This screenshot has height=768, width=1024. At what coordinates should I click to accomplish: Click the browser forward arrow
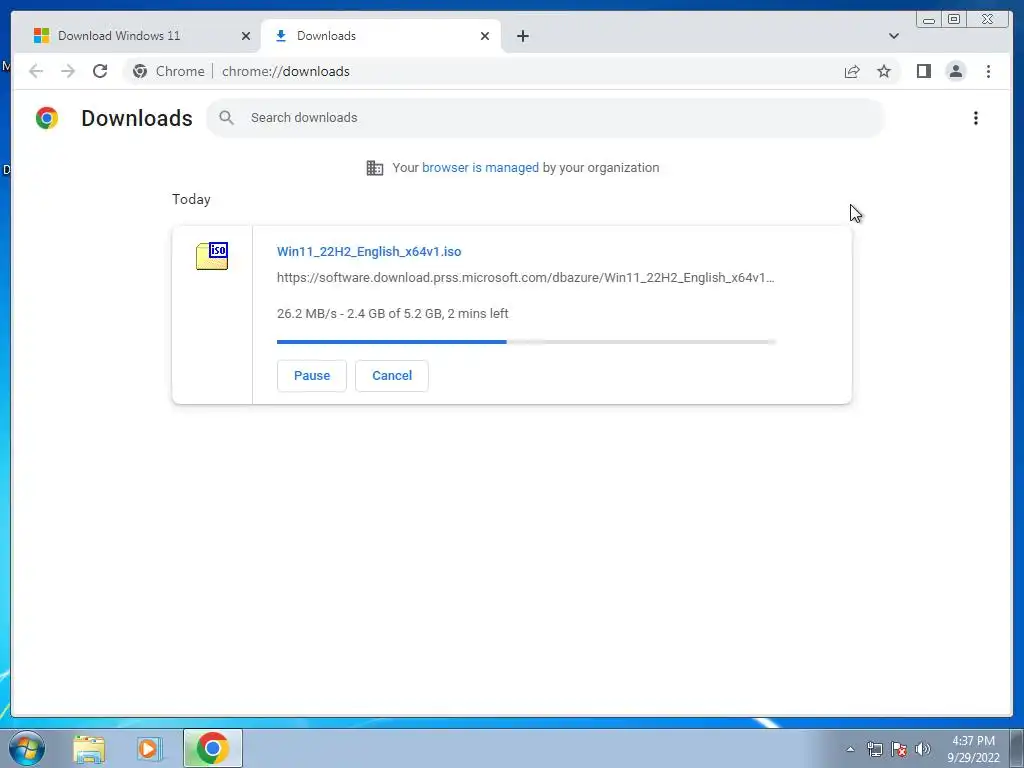click(x=68, y=71)
